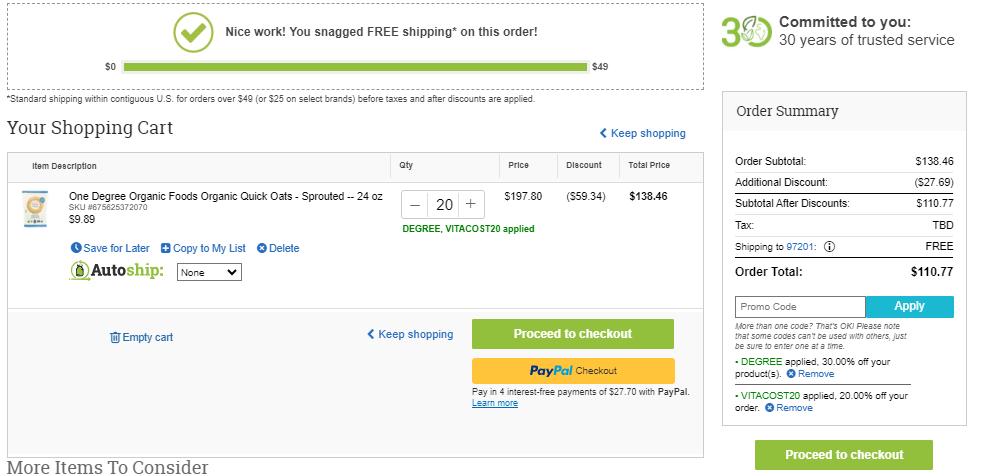984x475 pixels.
Task: Click the 97201 shipping zip code link
Action: tap(800, 247)
